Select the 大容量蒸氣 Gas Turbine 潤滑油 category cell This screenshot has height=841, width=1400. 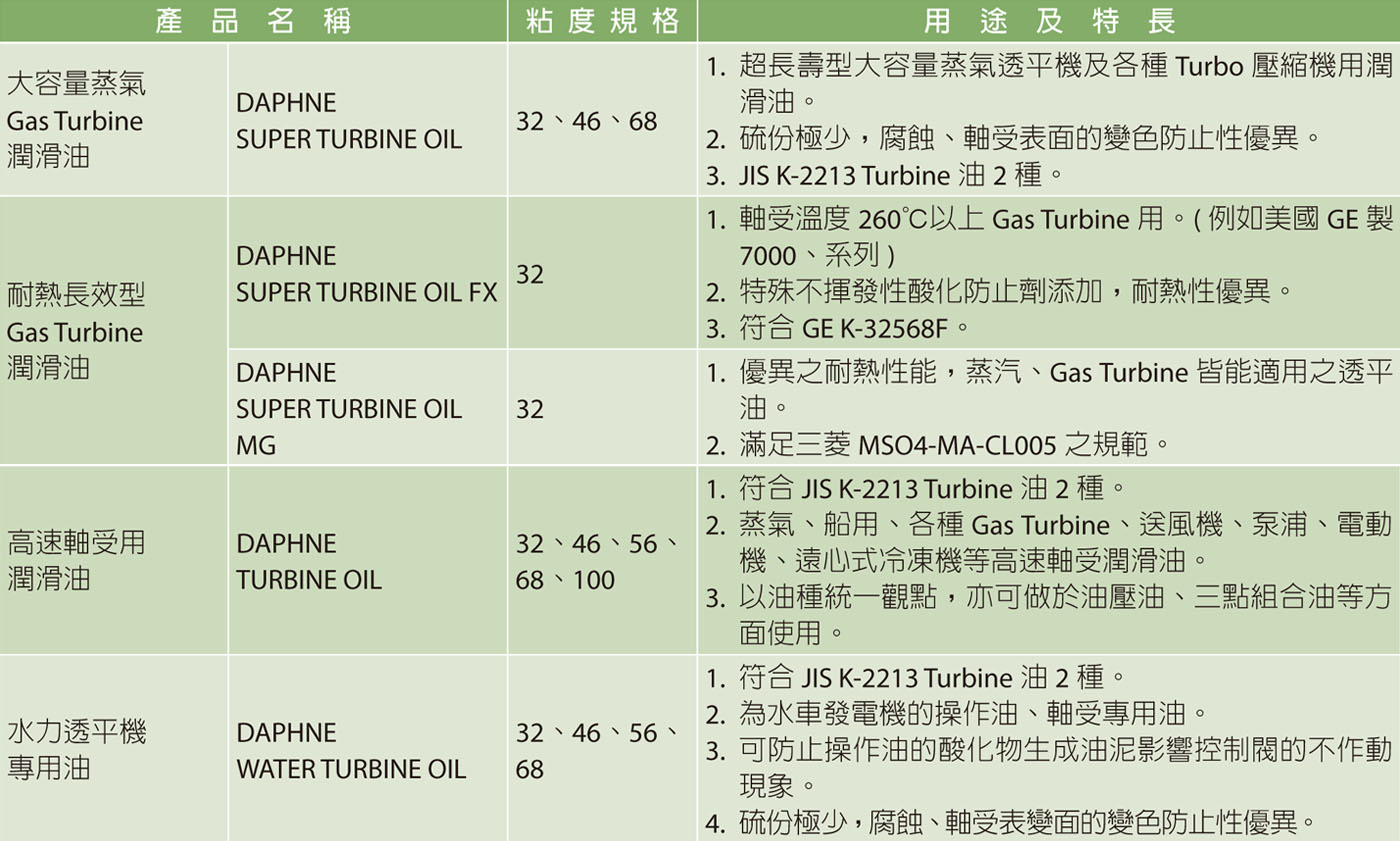click(x=76, y=120)
